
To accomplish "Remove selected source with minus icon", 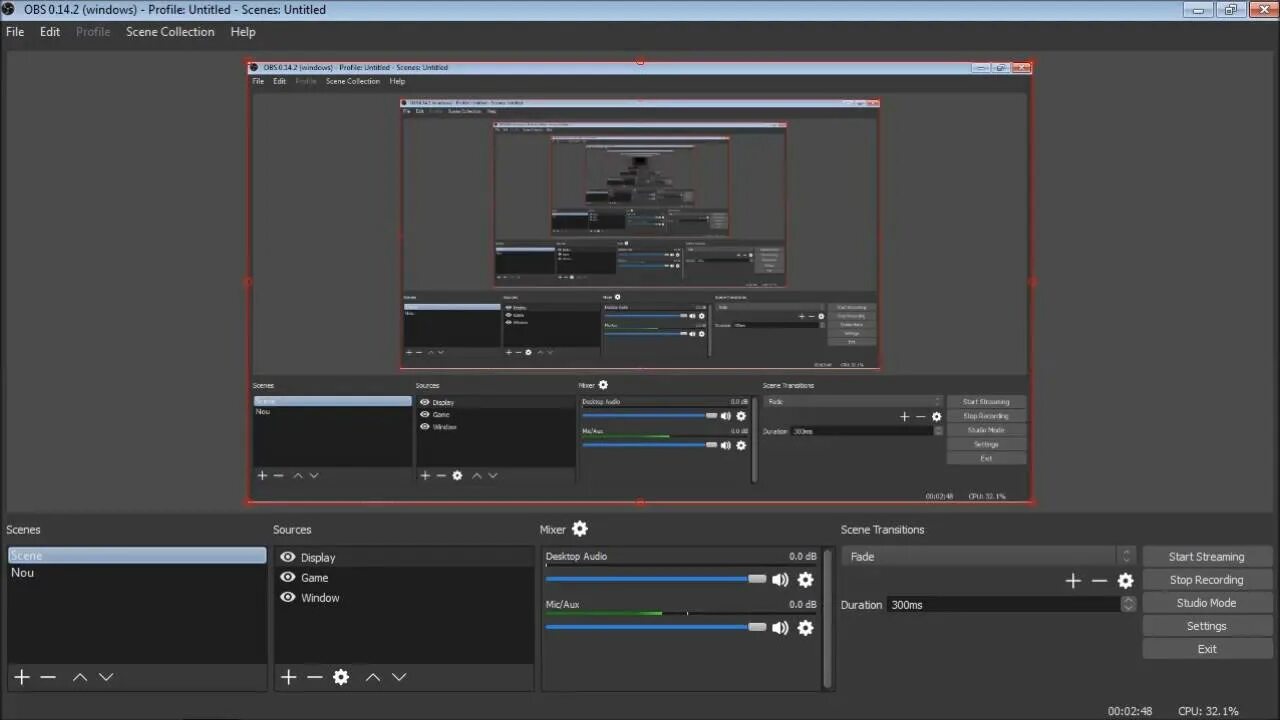I will (315, 677).
